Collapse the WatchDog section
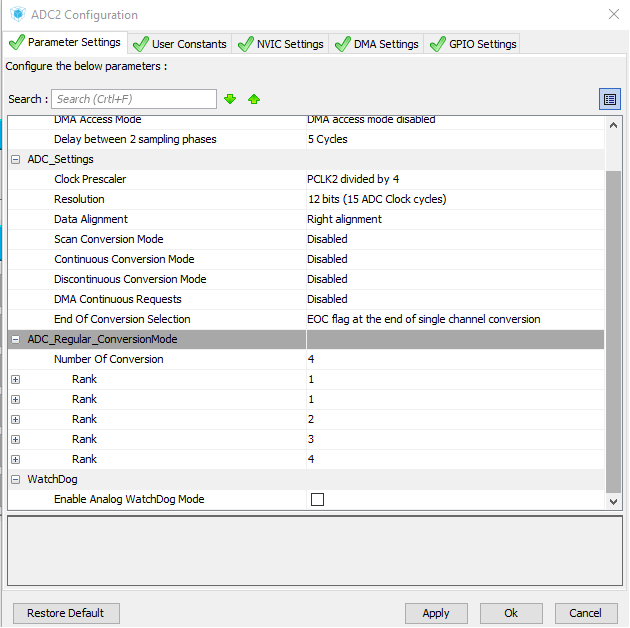Image resolution: width=630 pixels, height=628 pixels. click(x=15, y=479)
